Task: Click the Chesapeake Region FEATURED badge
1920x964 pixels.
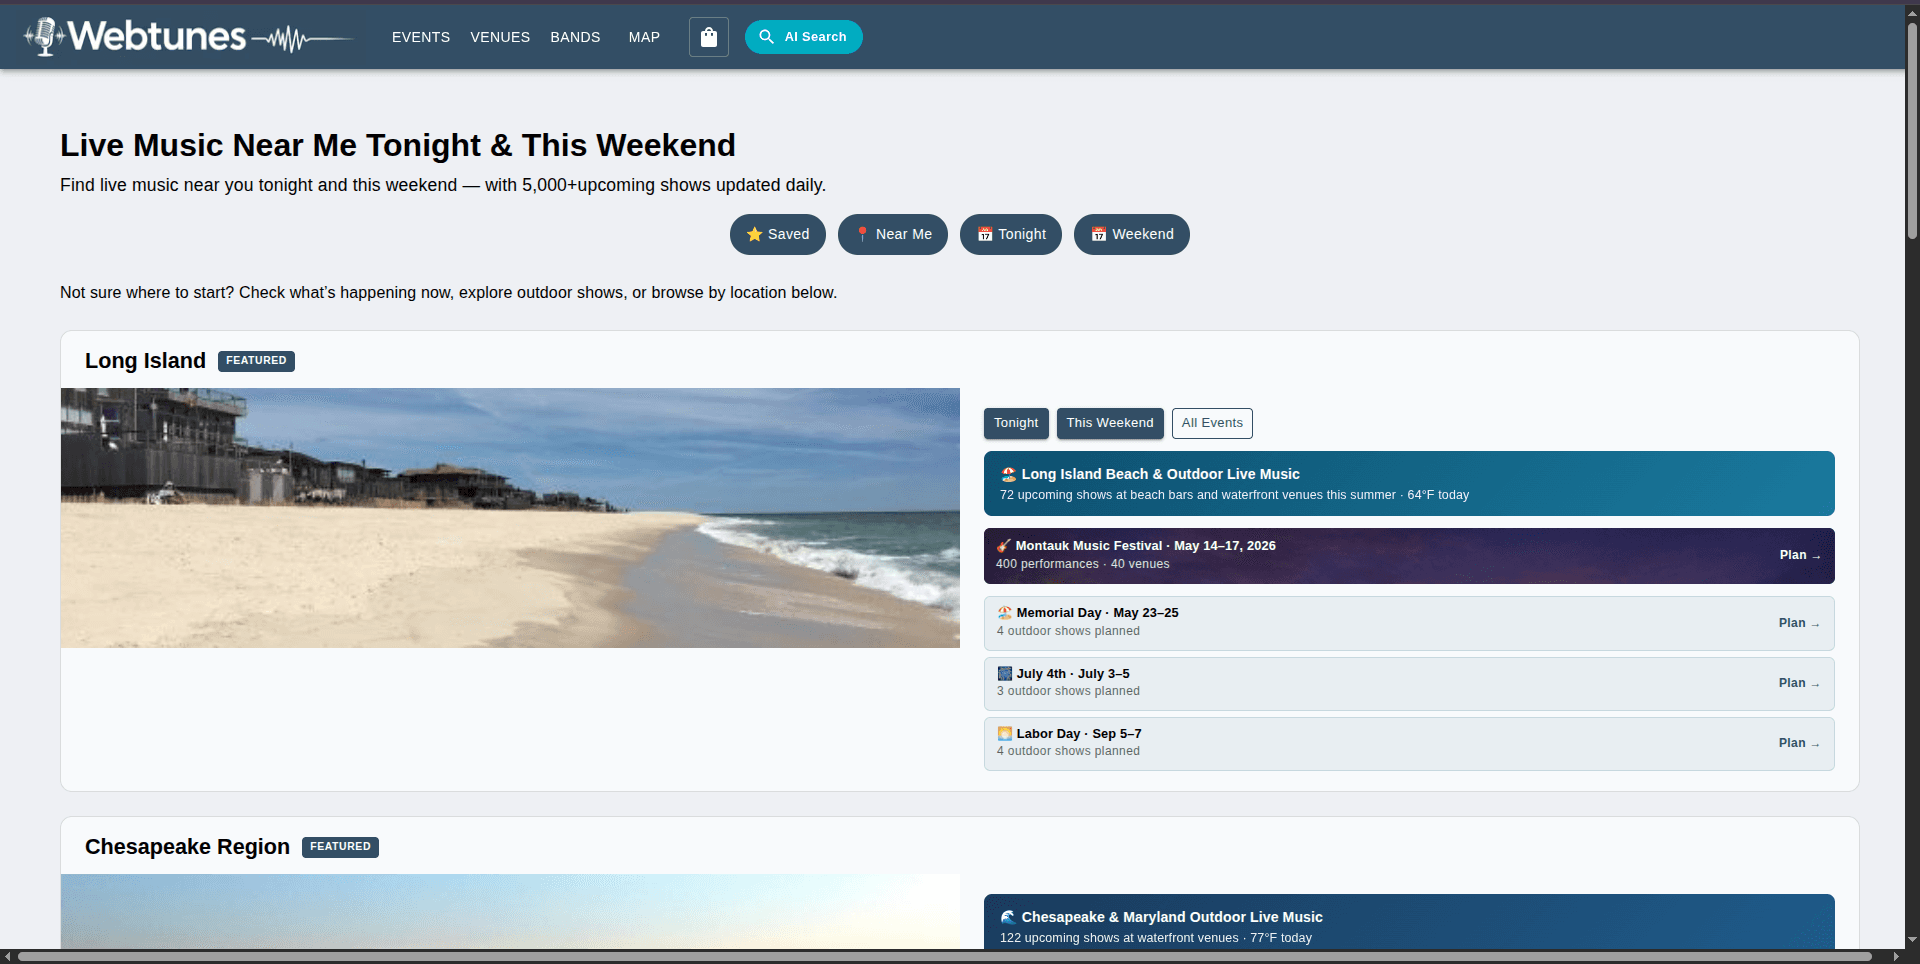Action: [x=340, y=847]
